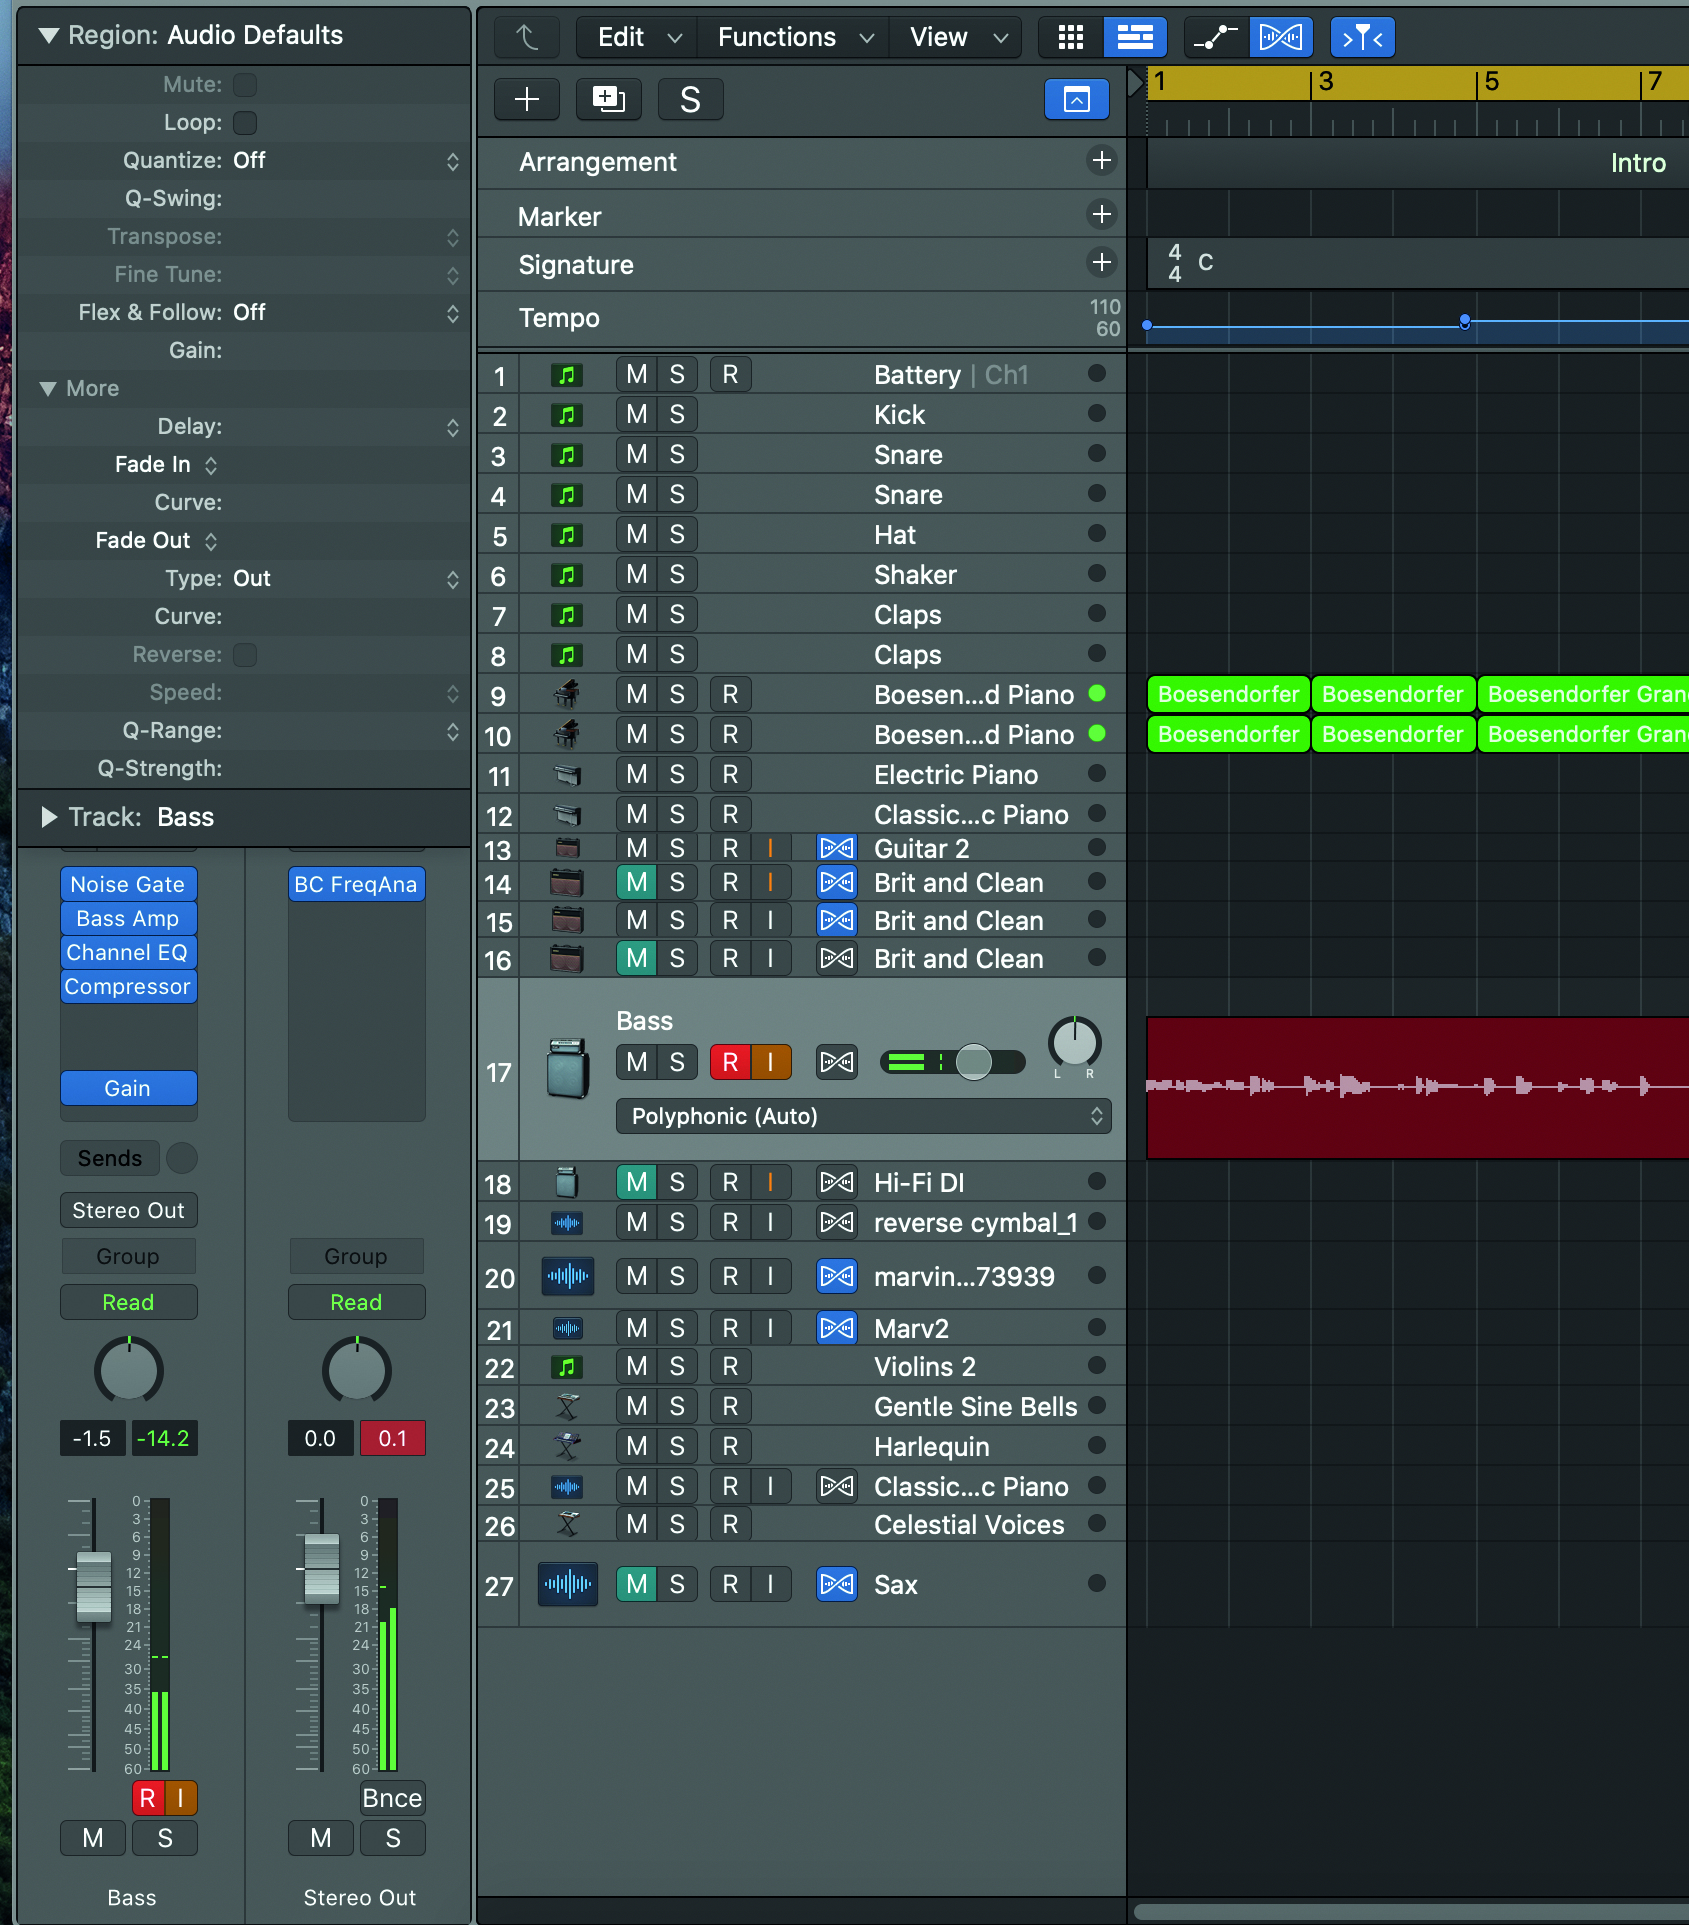
Task: Toggle solo mode S button near add track
Action: click(690, 99)
